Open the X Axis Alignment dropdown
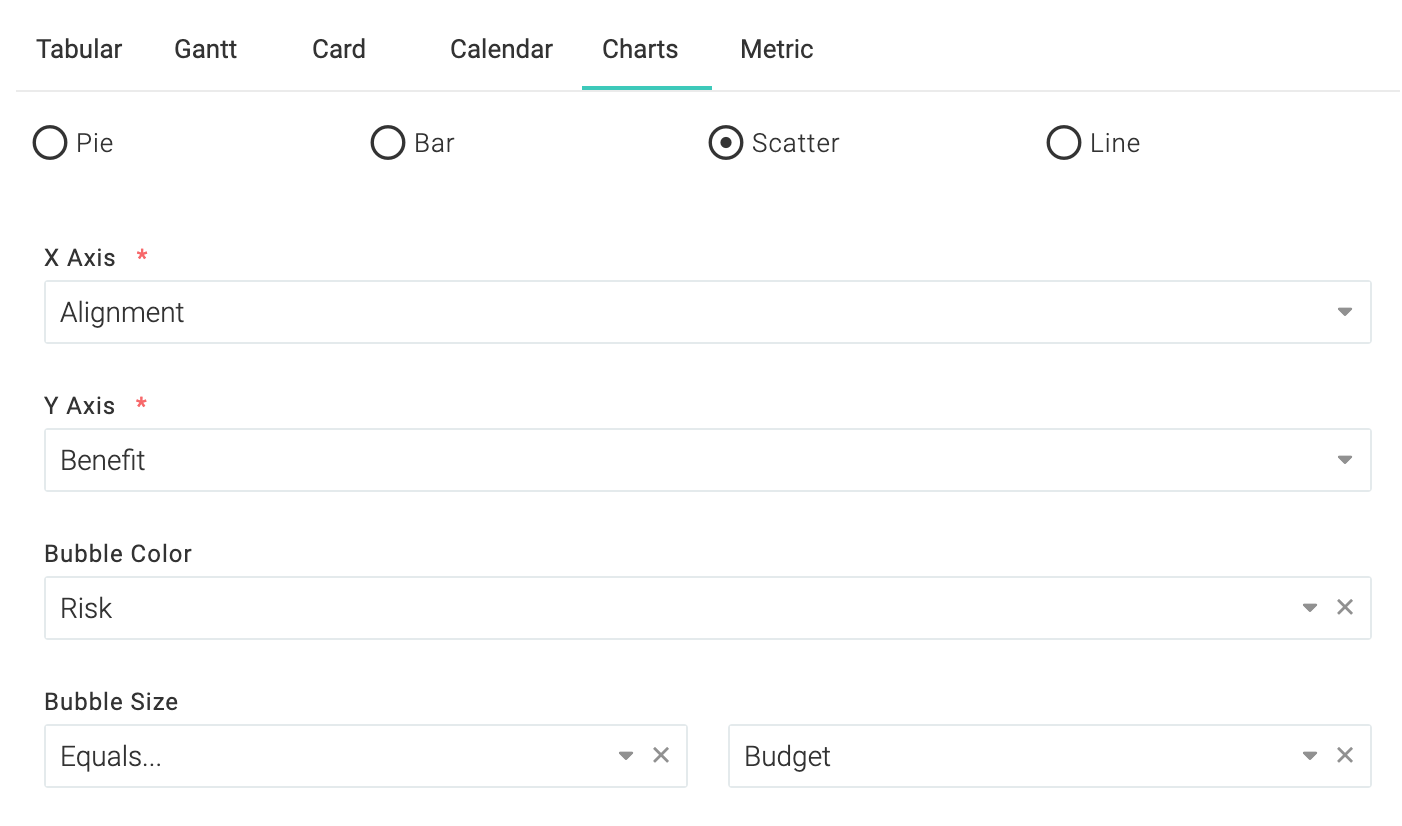This screenshot has width=1402, height=826. point(708,312)
